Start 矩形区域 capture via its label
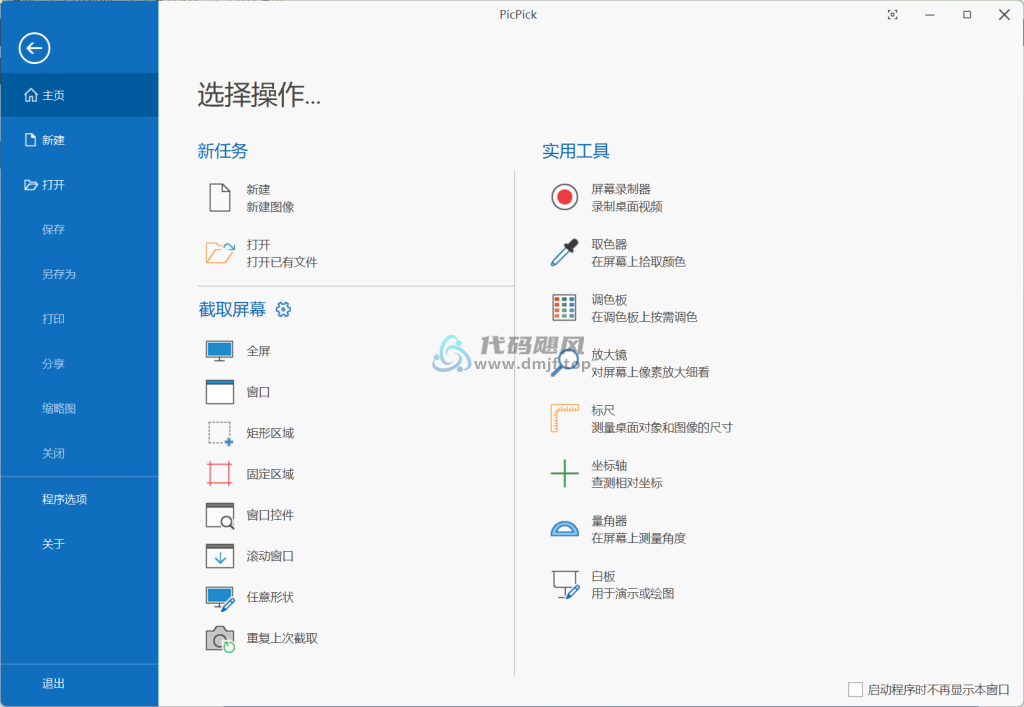Image resolution: width=1024 pixels, height=707 pixels. point(270,433)
